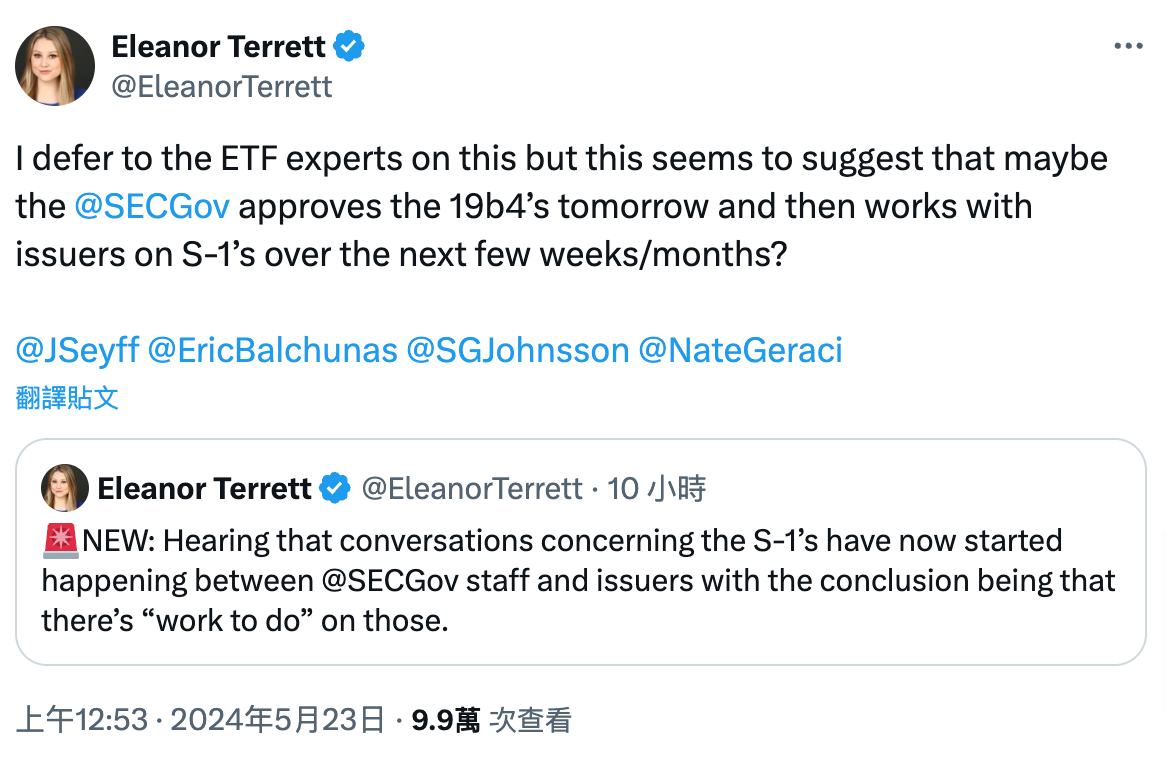Open the @SECGov mention in the main tweet
This screenshot has width=1166, height=764.
(152, 206)
